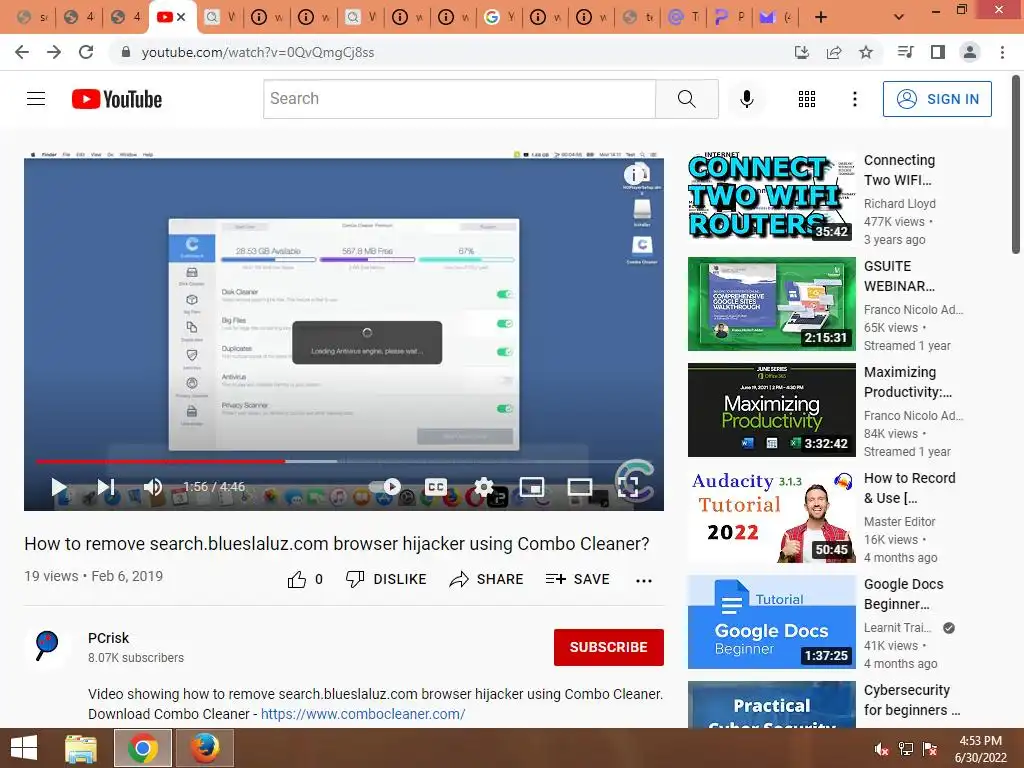
Task: Toggle closed captions
Action: [436, 487]
